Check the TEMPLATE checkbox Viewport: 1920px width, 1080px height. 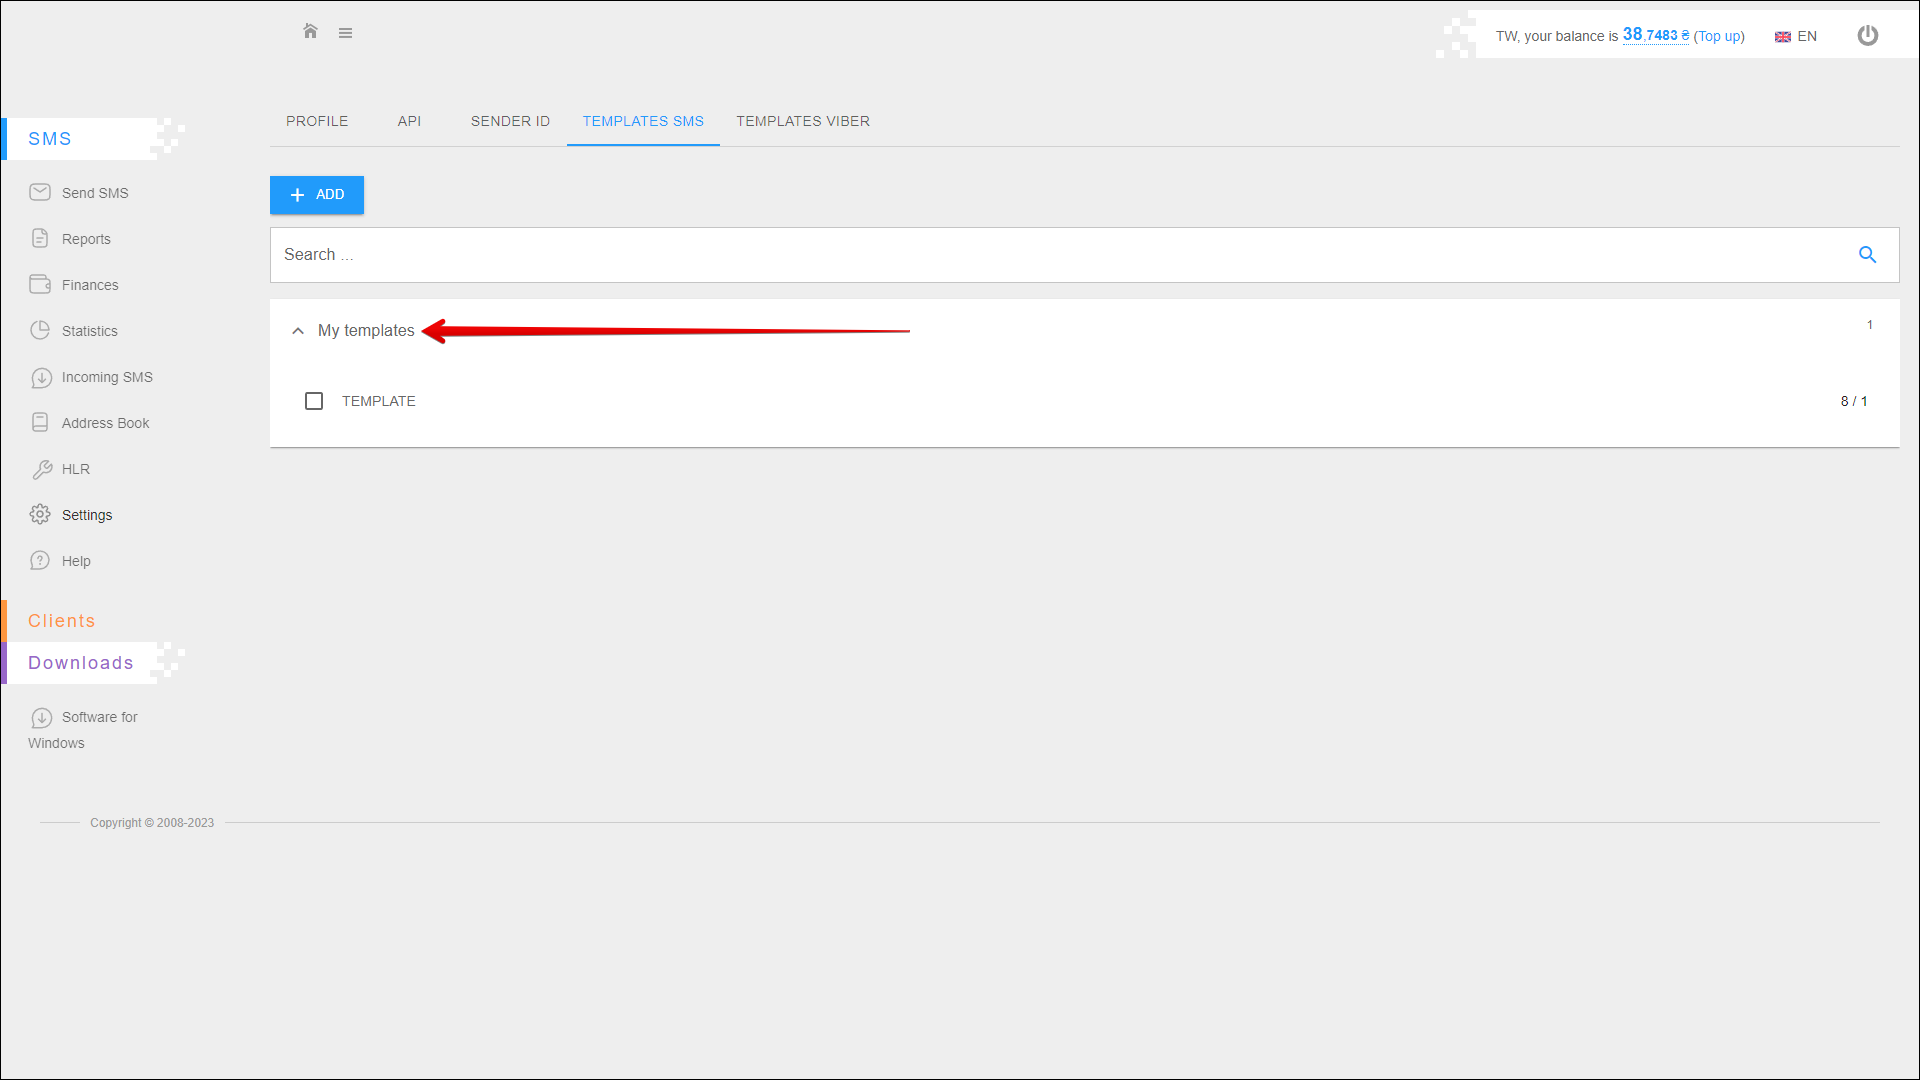pyautogui.click(x=314, y=401)
